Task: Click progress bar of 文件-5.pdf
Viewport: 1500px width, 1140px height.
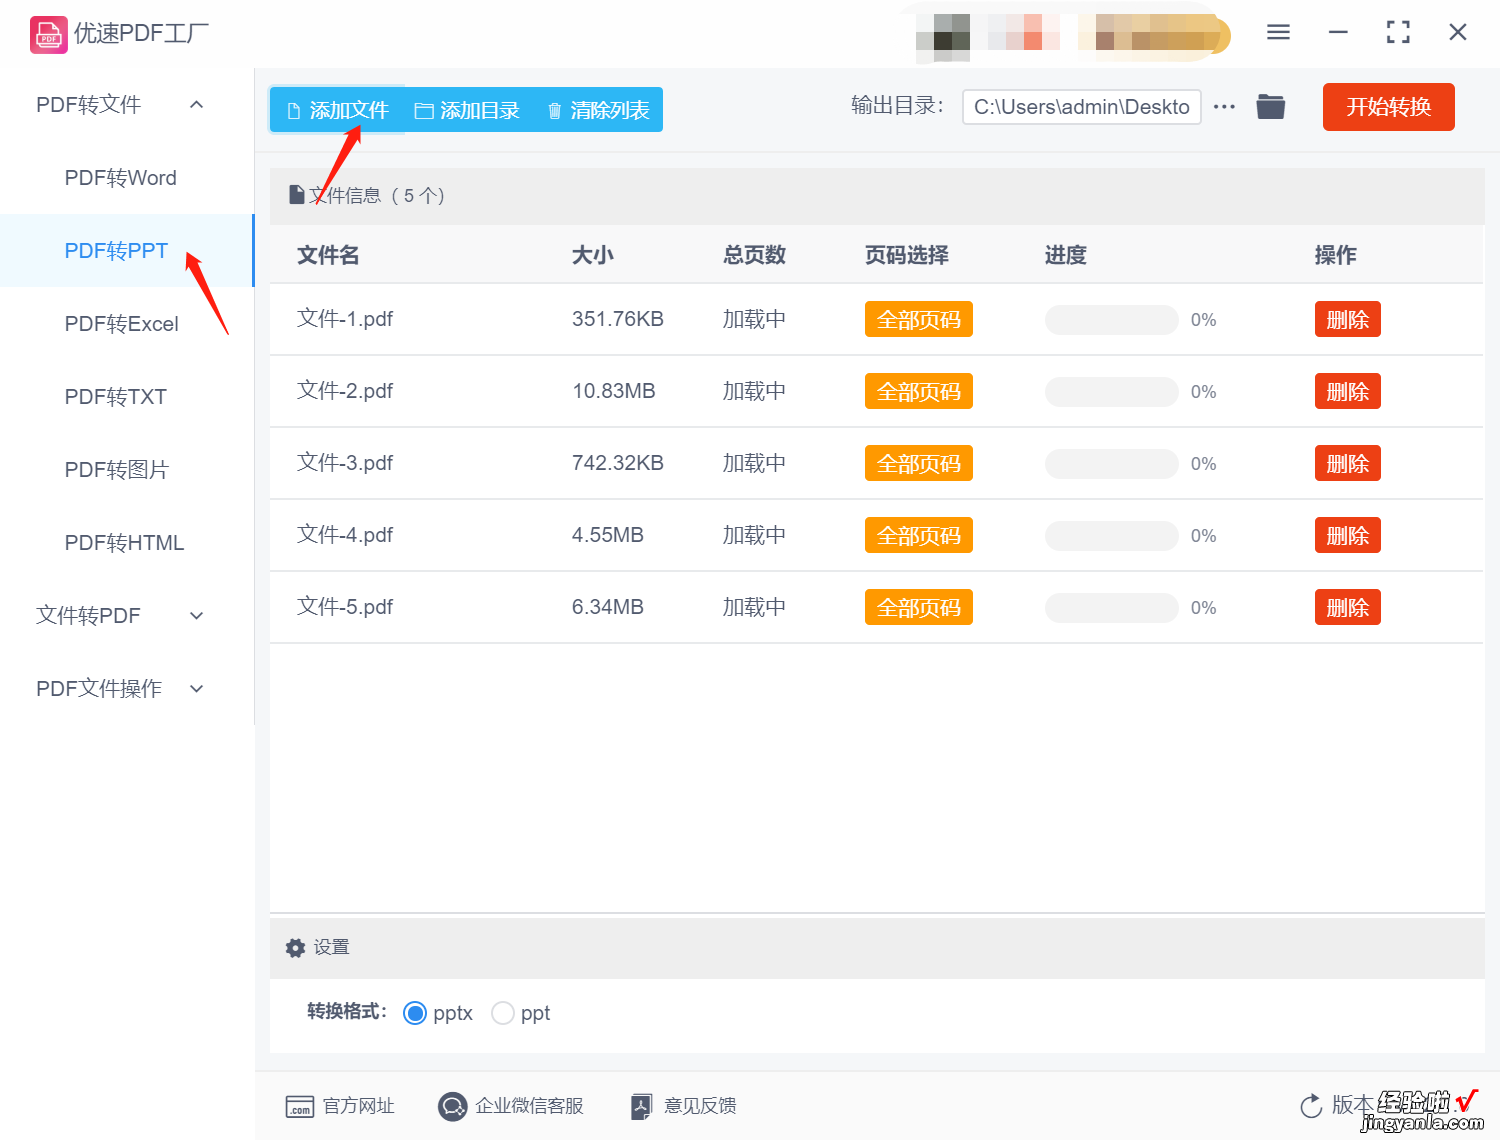Action: click(1111, 608)
